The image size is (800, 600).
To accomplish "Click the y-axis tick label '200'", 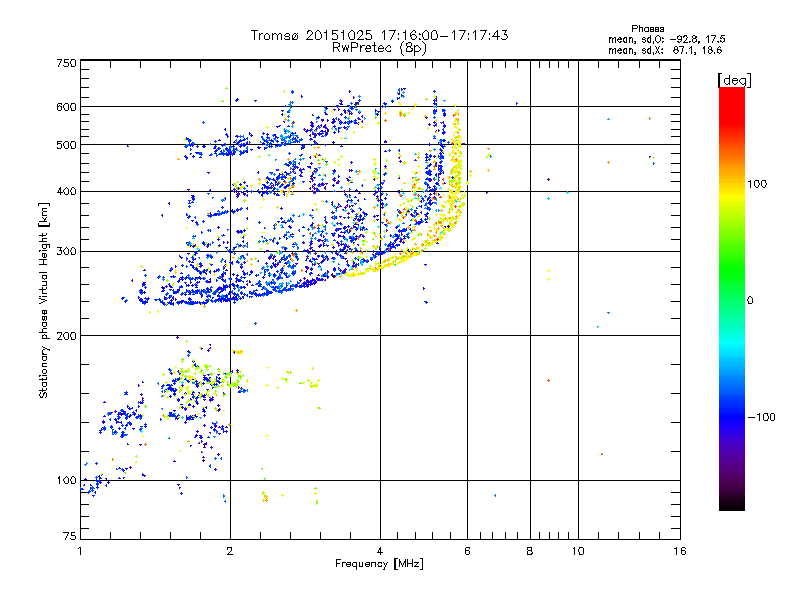I will 66,336.
